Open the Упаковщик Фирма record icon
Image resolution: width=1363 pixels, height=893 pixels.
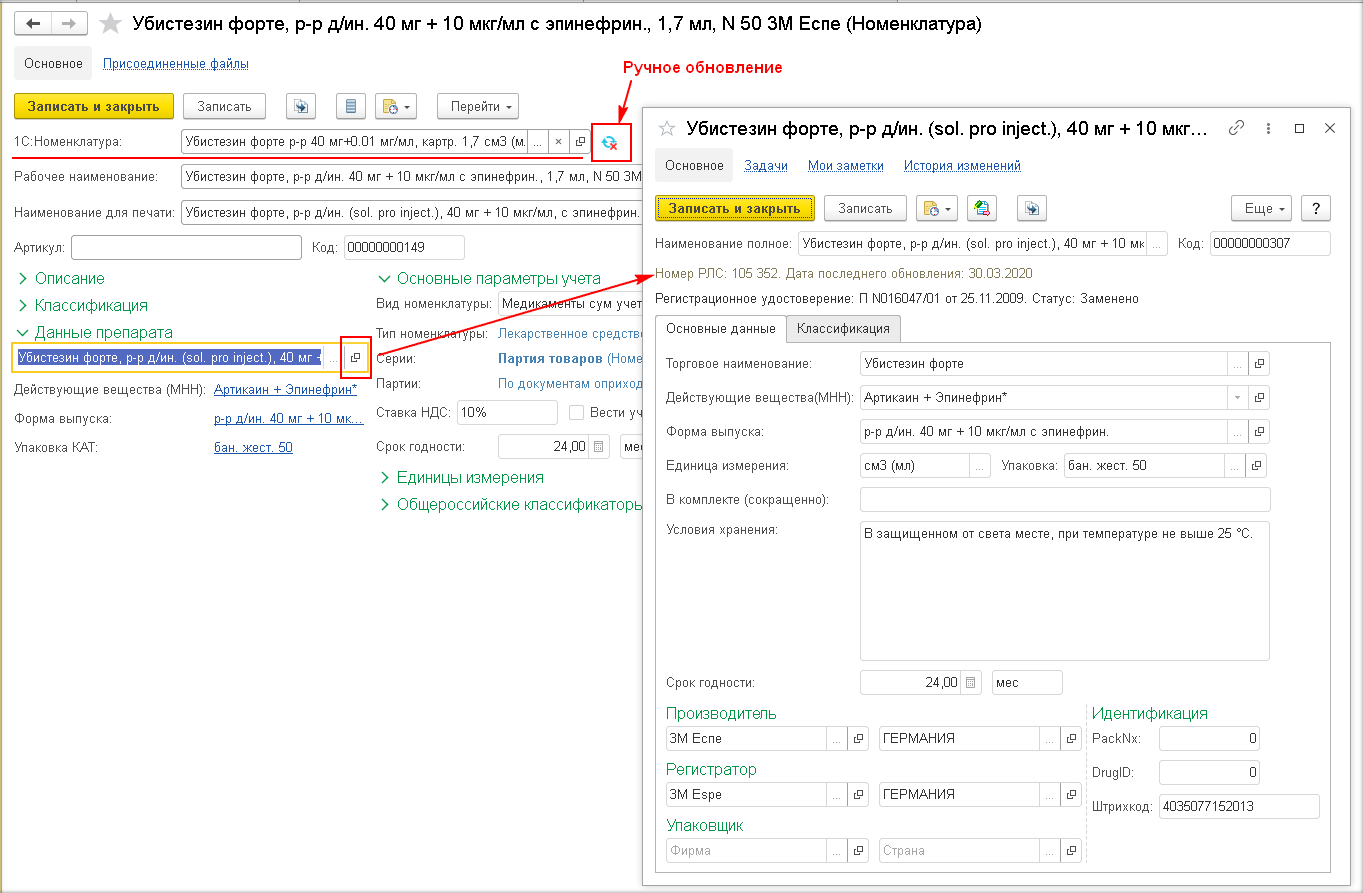point(857,850)
